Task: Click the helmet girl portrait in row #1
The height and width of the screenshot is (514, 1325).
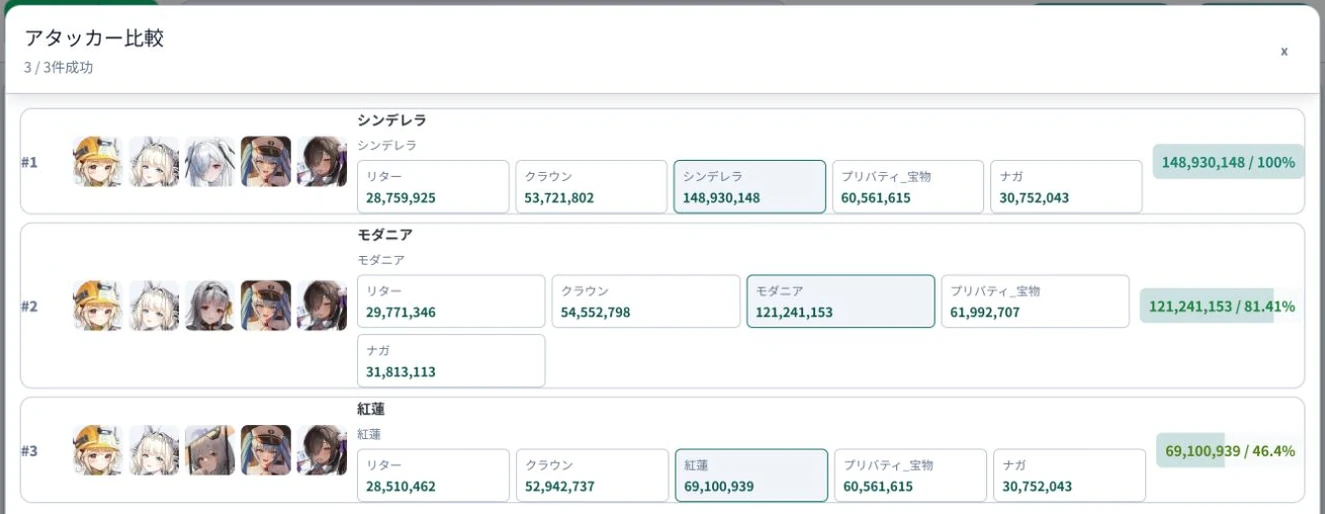Action: pyautogui.click(x=98, y=162)
